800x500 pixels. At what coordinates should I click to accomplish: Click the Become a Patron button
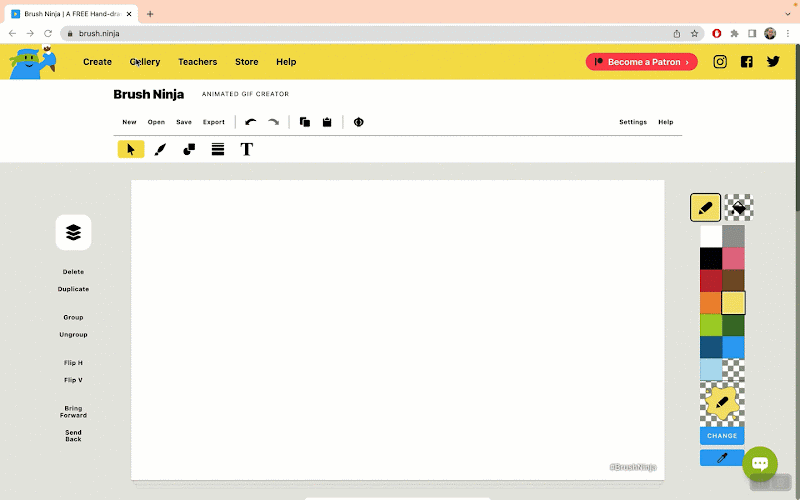(x=641, y=62)
